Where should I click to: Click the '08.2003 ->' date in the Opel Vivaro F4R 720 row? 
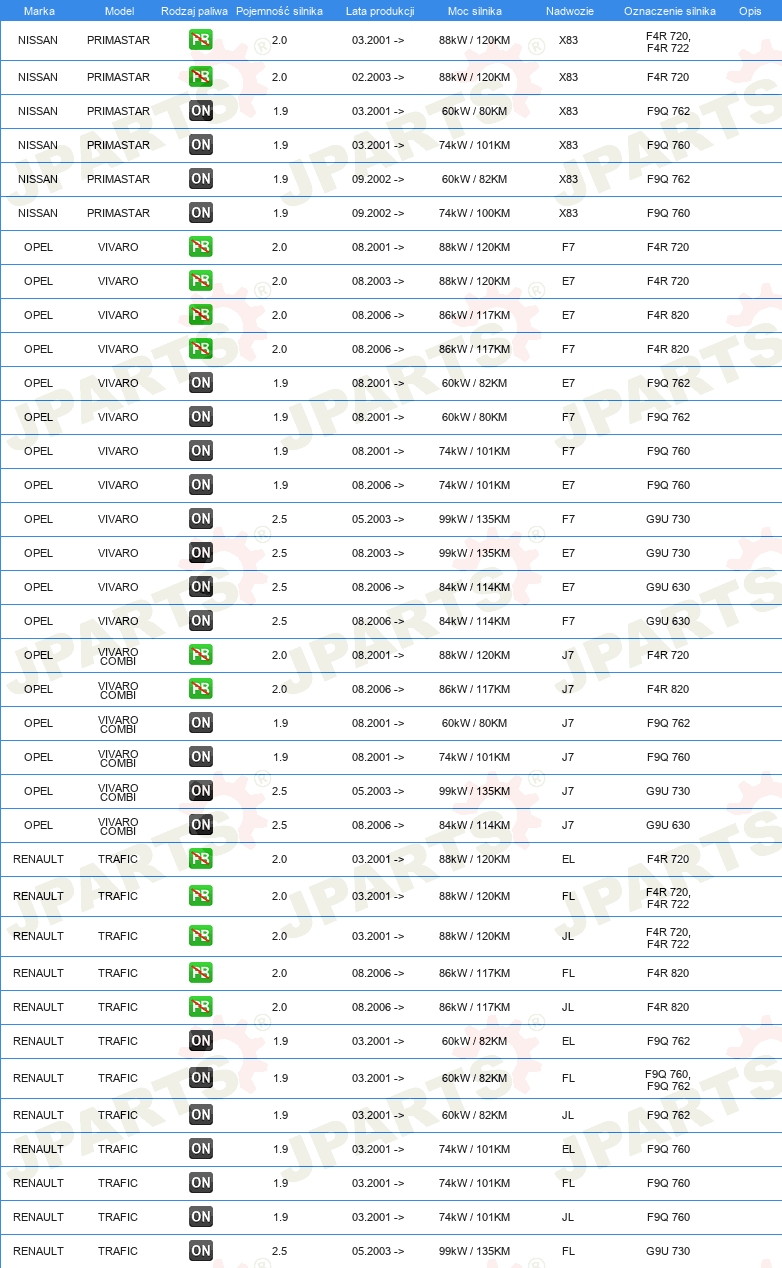point(378,281)
